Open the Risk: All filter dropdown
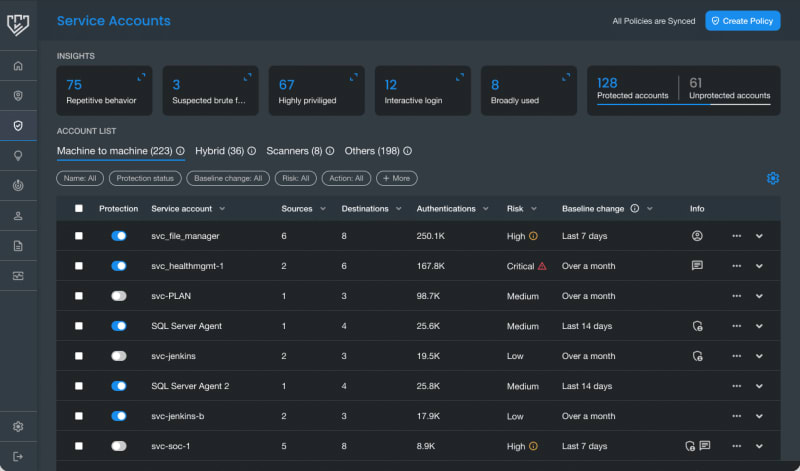Viewport: 800px width, 471px height. coord(295,178)
